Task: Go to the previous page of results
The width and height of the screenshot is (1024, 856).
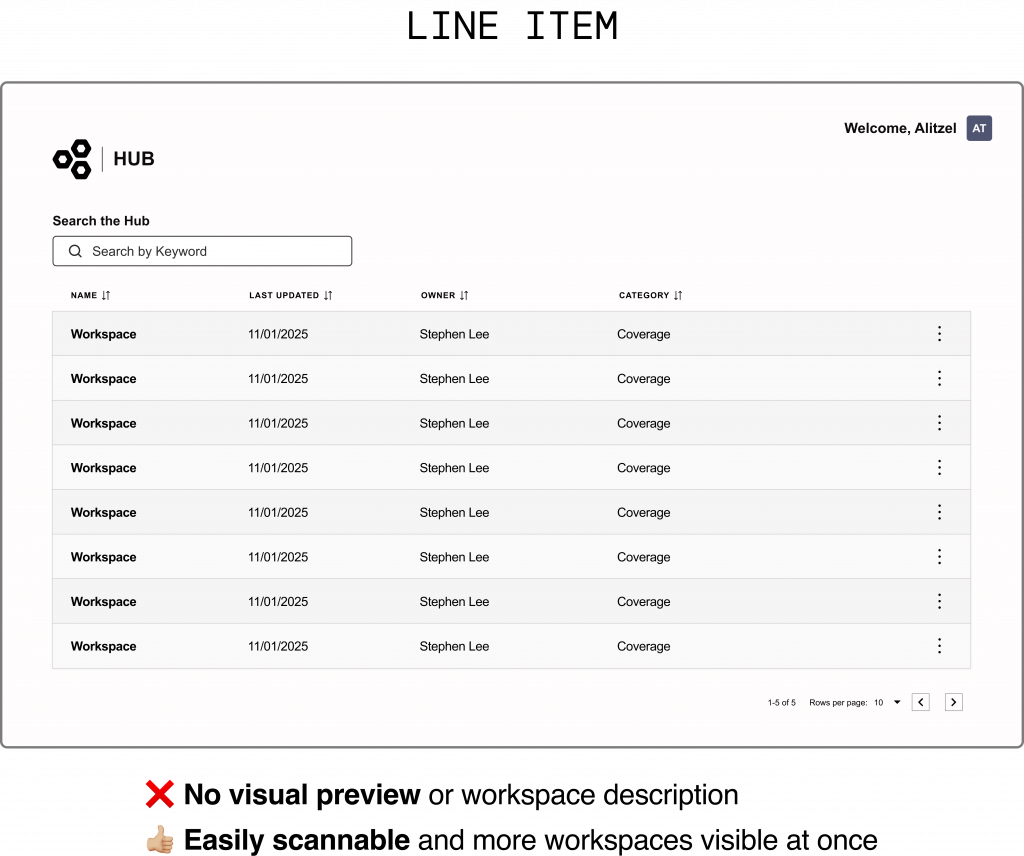Action: pos(921,702)
